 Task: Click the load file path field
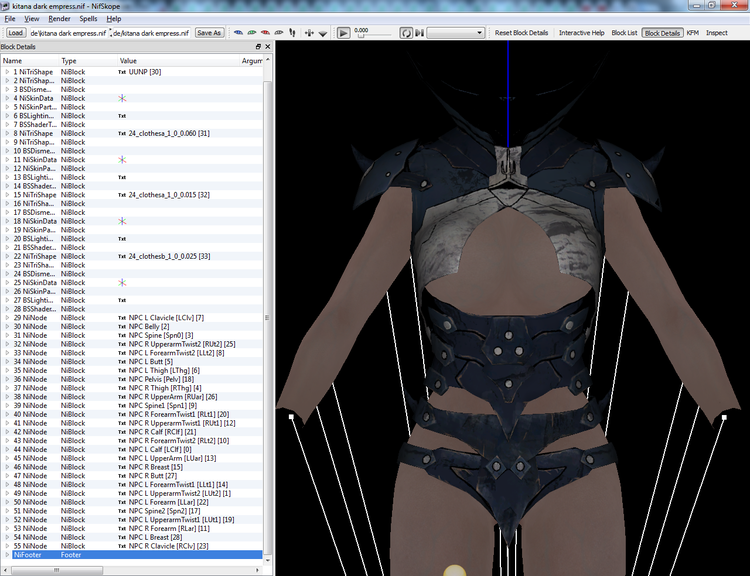pyautogui.click(x=68, y=33)
